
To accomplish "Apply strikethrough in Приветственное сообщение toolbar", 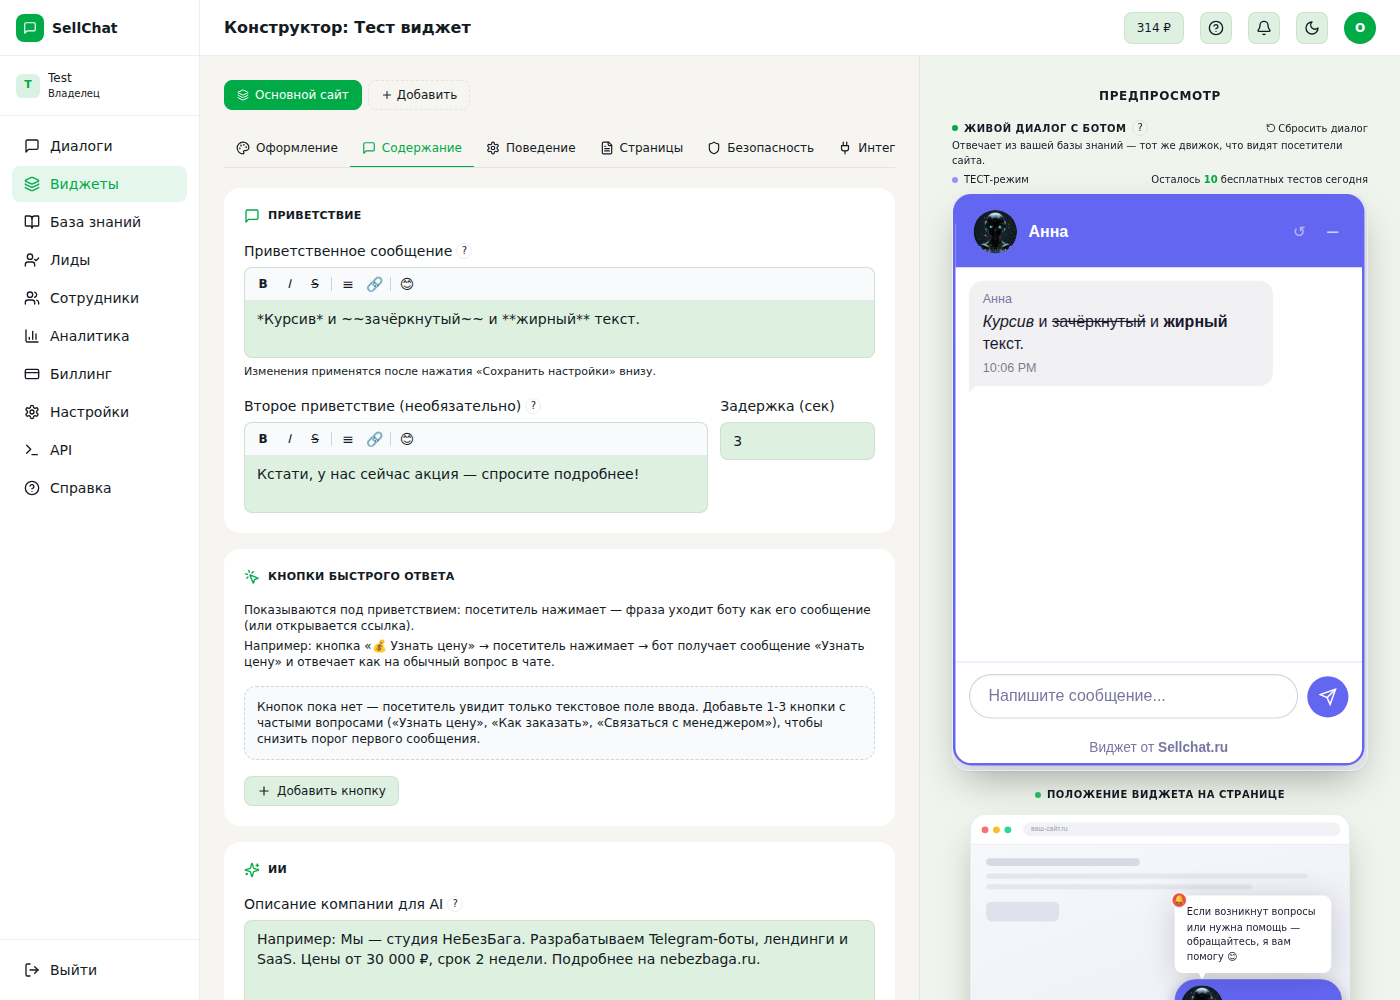I will (315, 284).
